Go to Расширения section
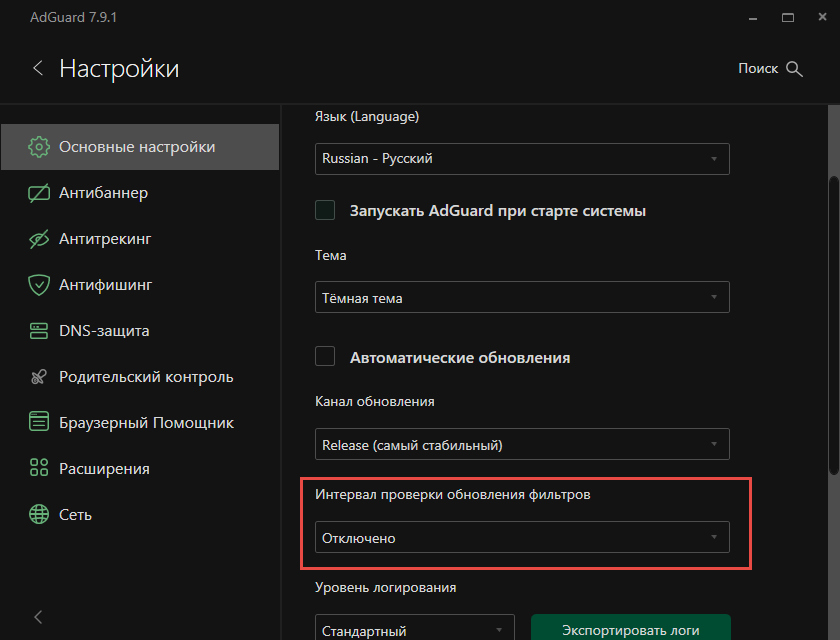 coord(140,469)
